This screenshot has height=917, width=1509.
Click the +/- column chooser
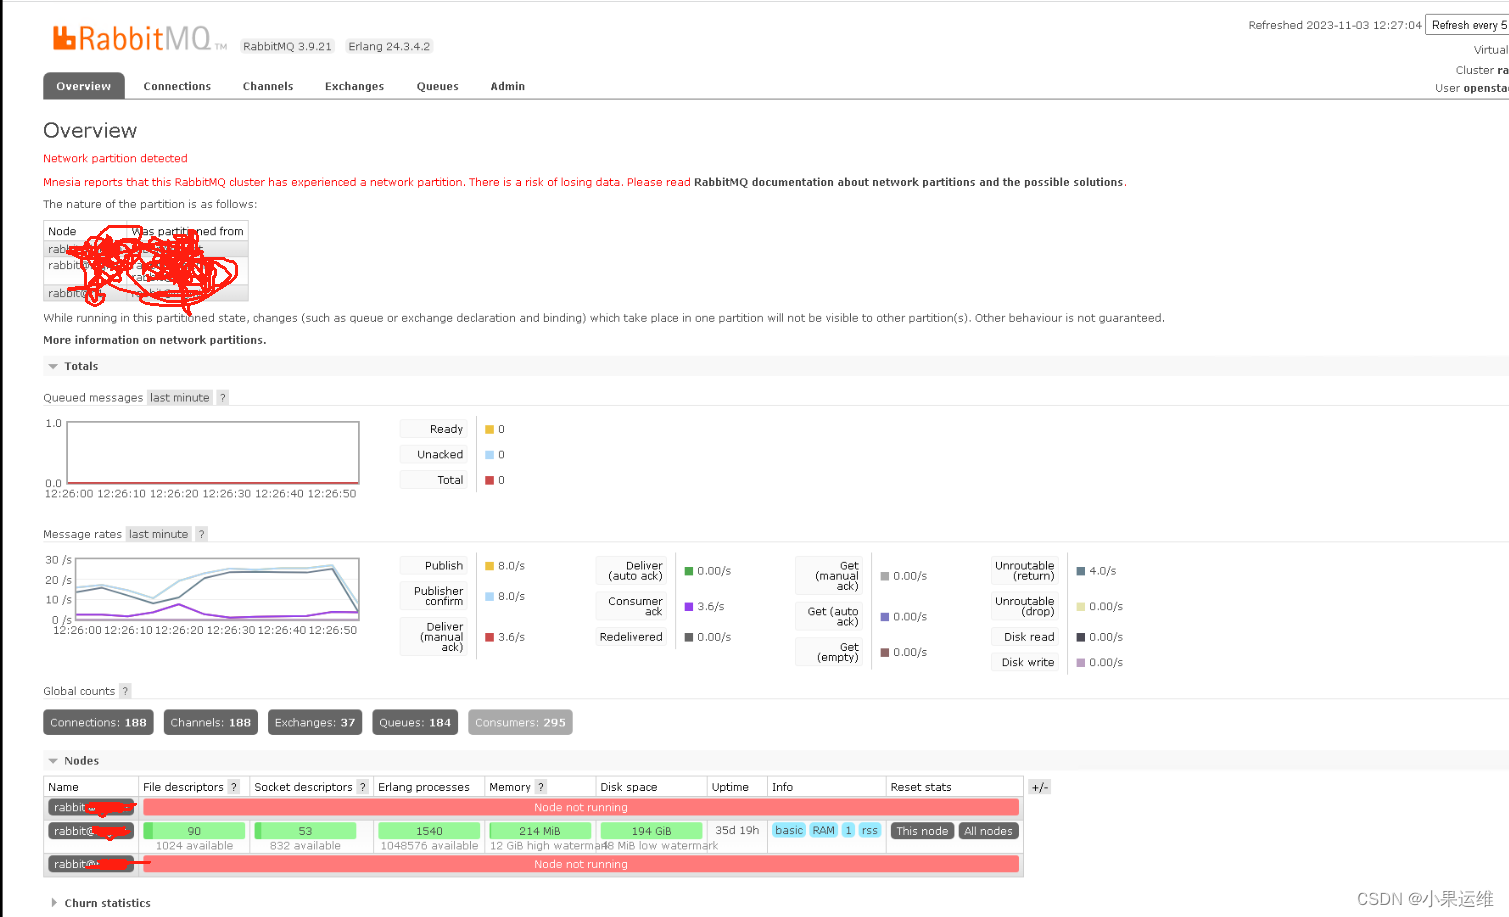pyautogui.click(x=1040, y=787)
